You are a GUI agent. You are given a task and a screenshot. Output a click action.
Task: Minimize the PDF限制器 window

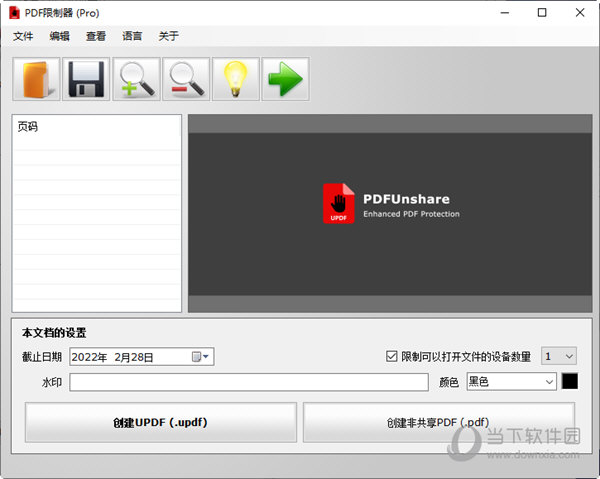click(505, 13)
